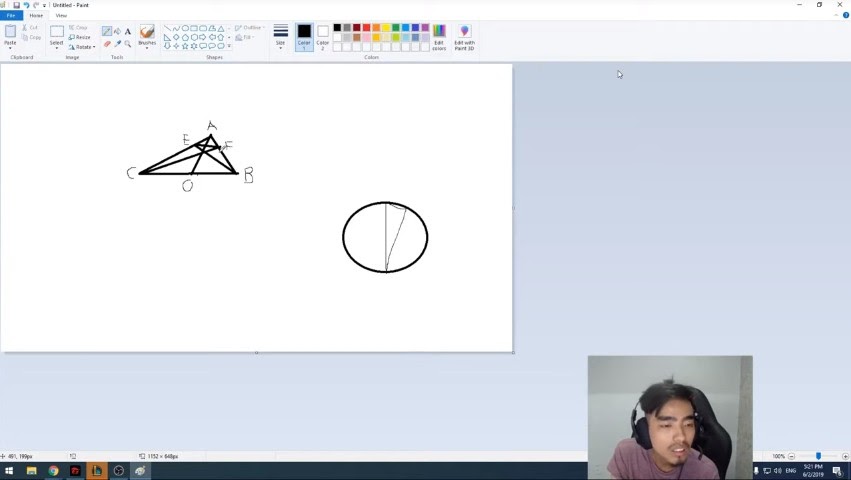Select the Eraser tool

(x=107, y=43)
